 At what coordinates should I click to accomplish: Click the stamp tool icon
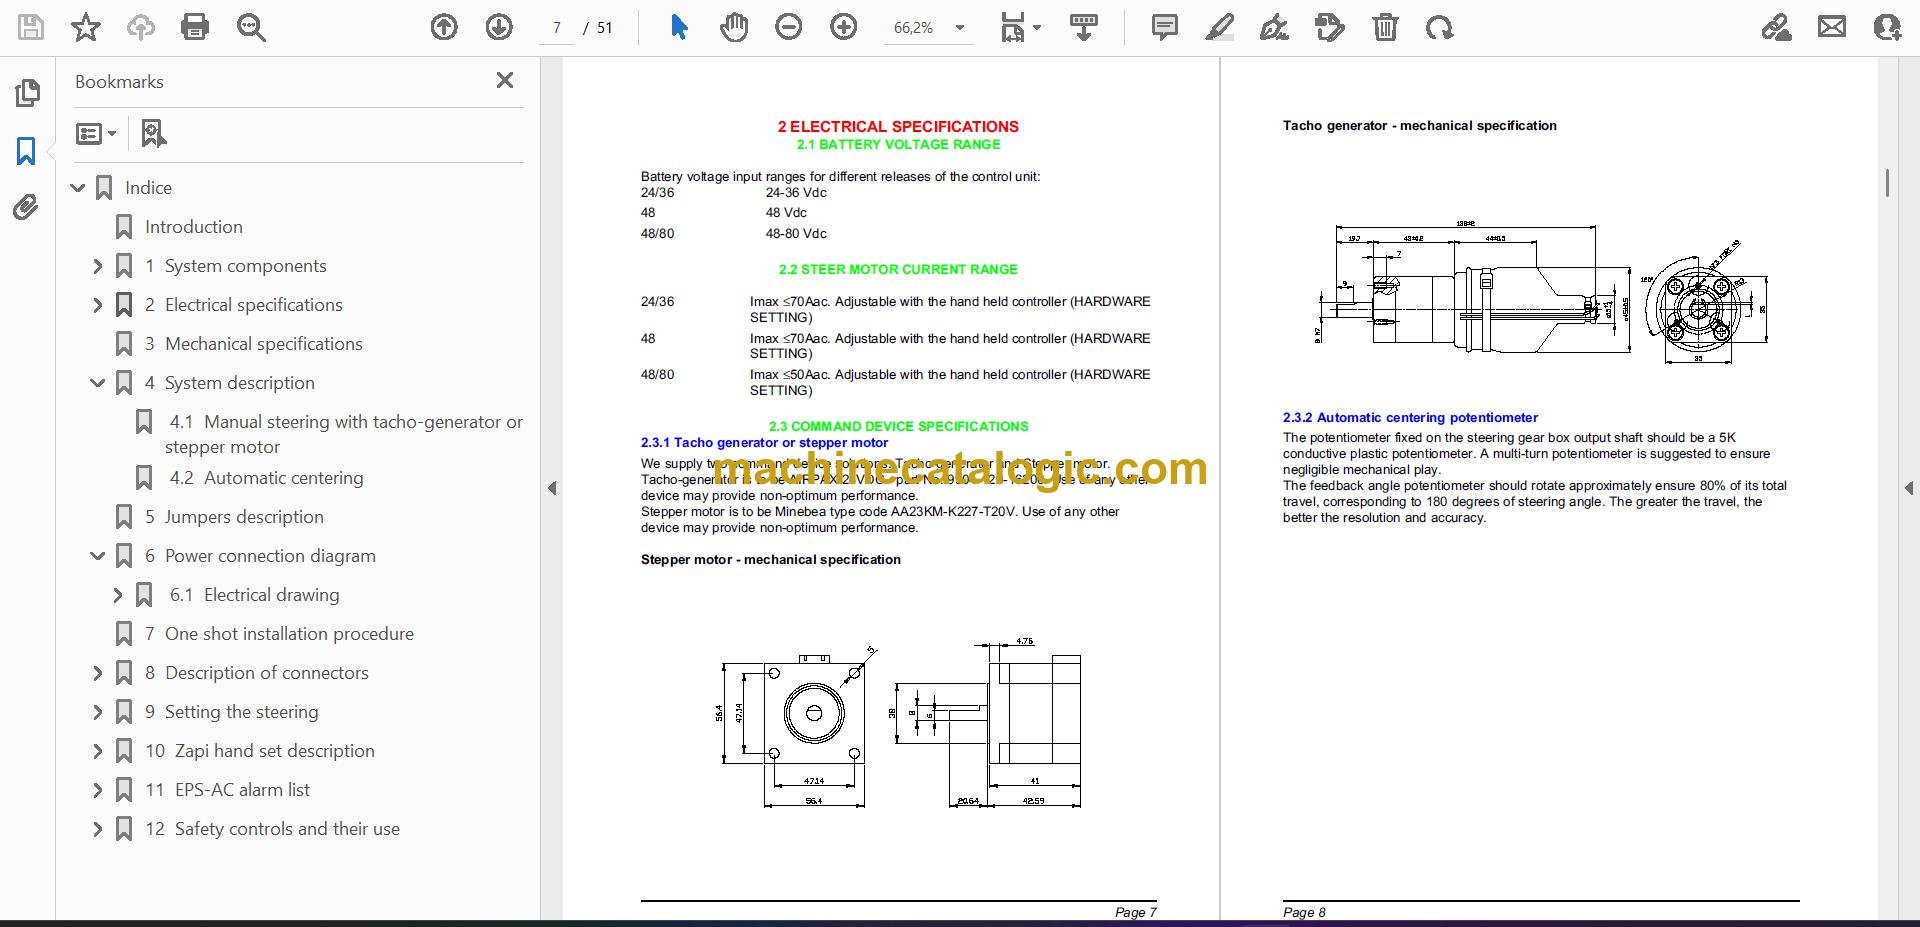click(1330, 27)
